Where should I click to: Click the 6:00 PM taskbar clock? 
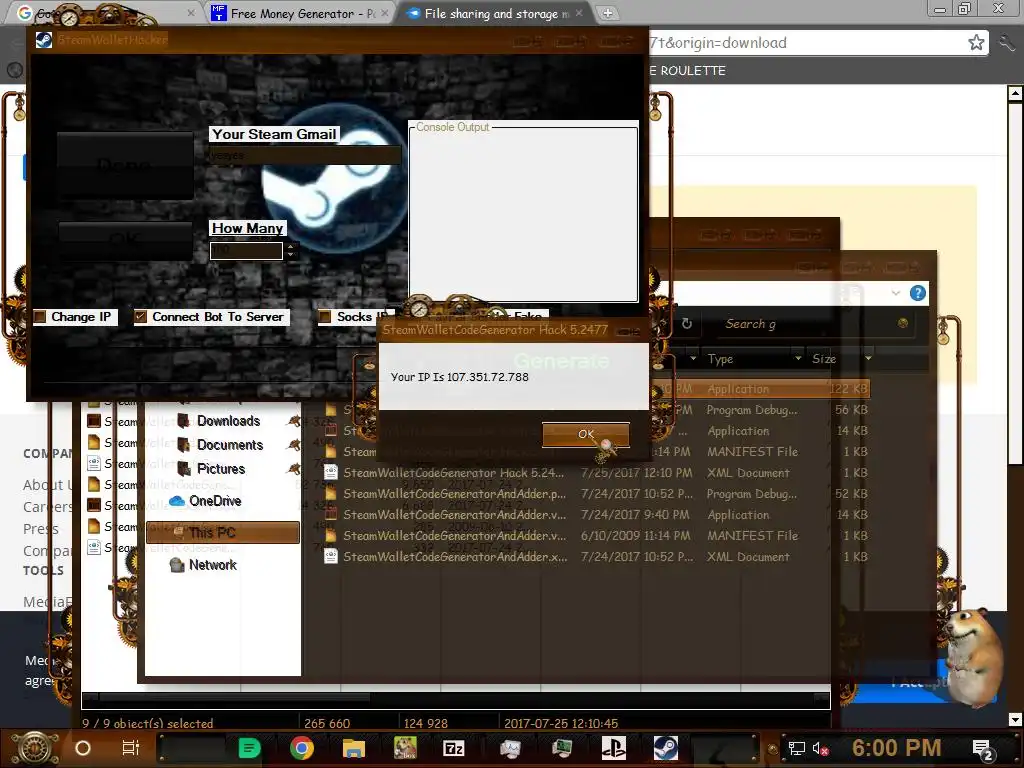tap(896, 748)
